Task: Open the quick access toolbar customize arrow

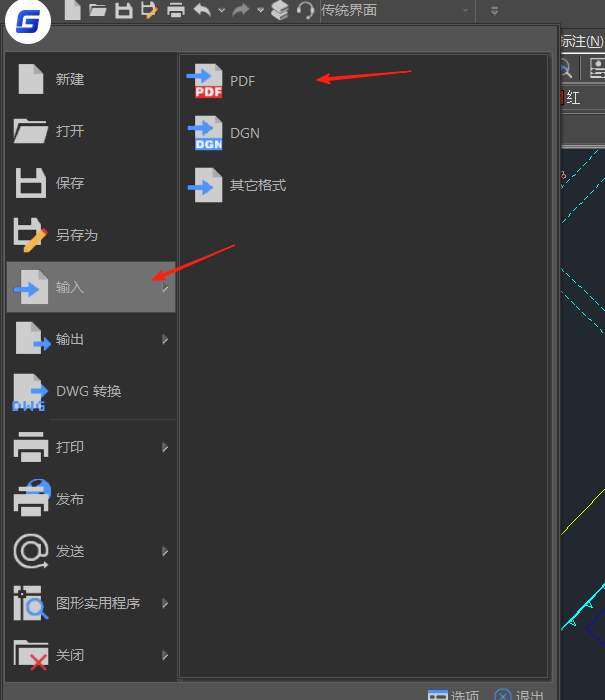Action: [x=494, y=10]
